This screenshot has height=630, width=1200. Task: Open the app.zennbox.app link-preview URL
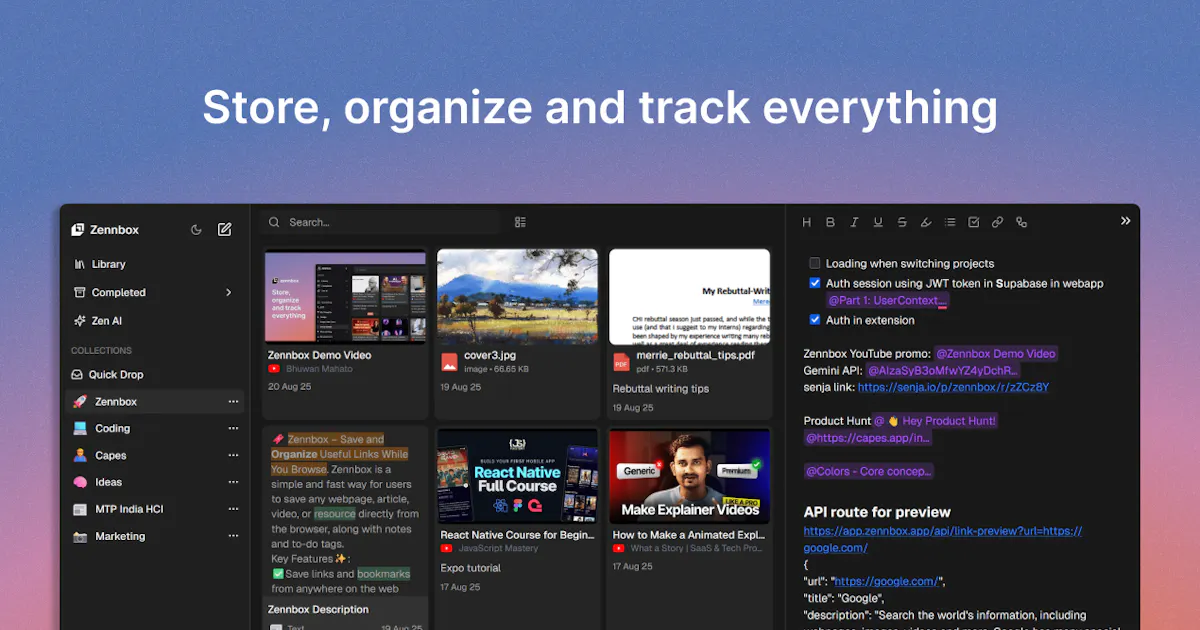coord(943,539)
